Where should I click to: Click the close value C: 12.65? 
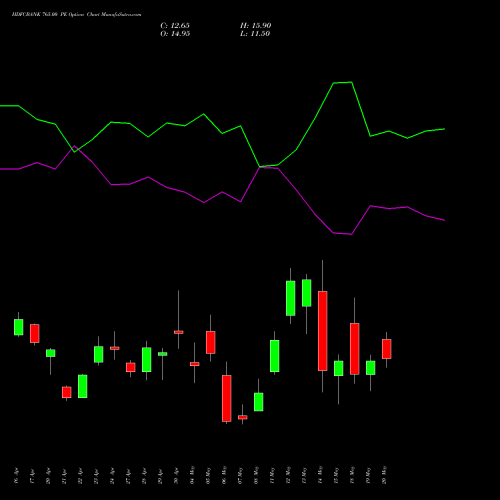coord(175,26)
